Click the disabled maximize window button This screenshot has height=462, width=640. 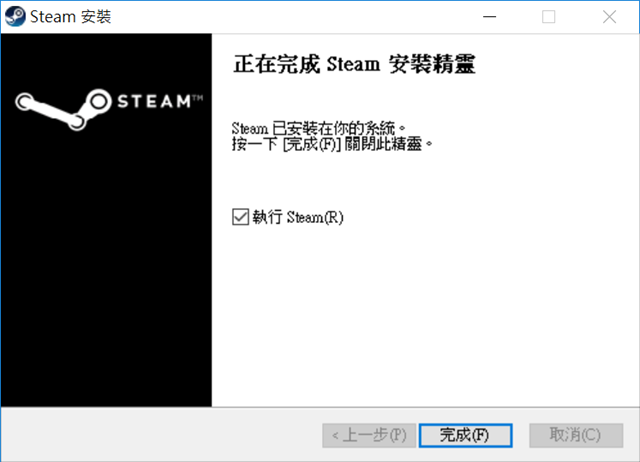548,17
